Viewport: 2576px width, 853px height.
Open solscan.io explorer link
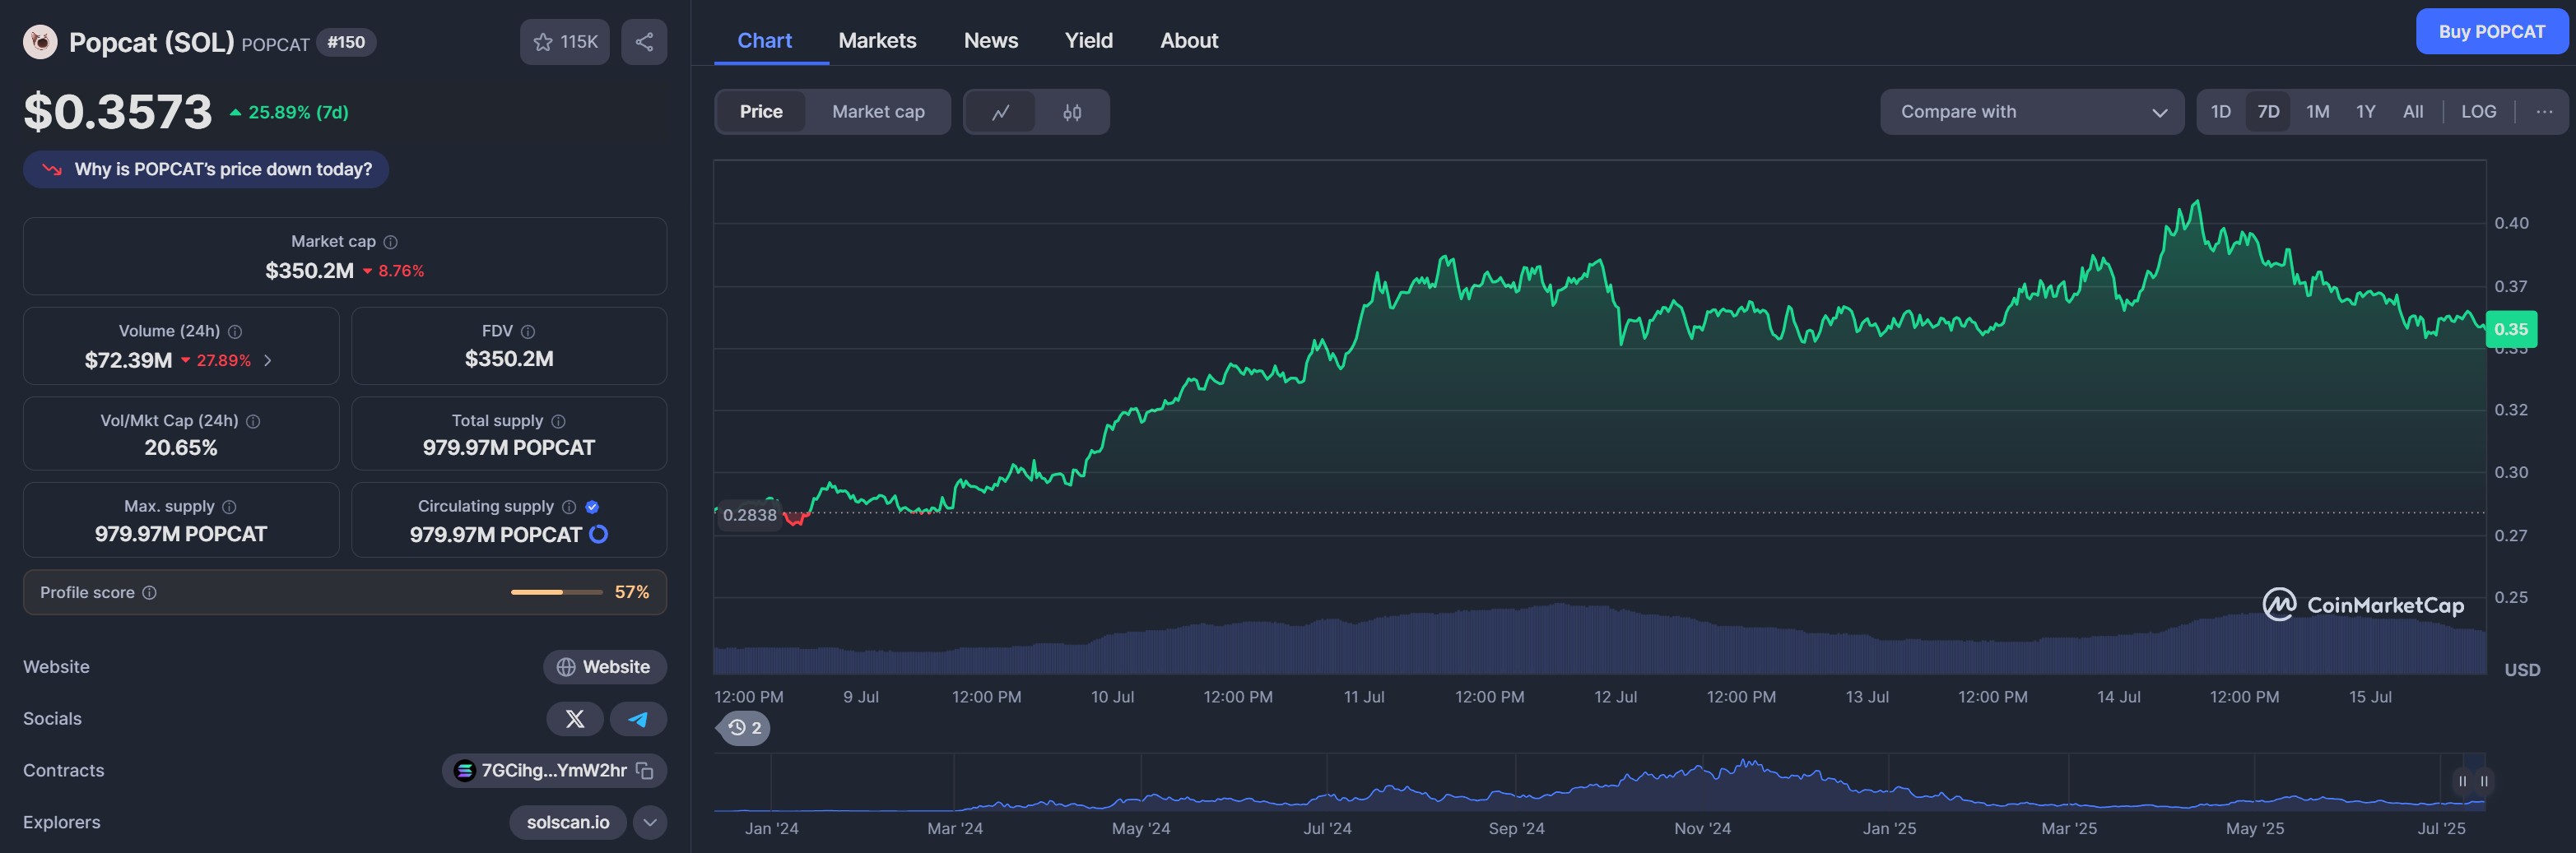tap(568, 823)
